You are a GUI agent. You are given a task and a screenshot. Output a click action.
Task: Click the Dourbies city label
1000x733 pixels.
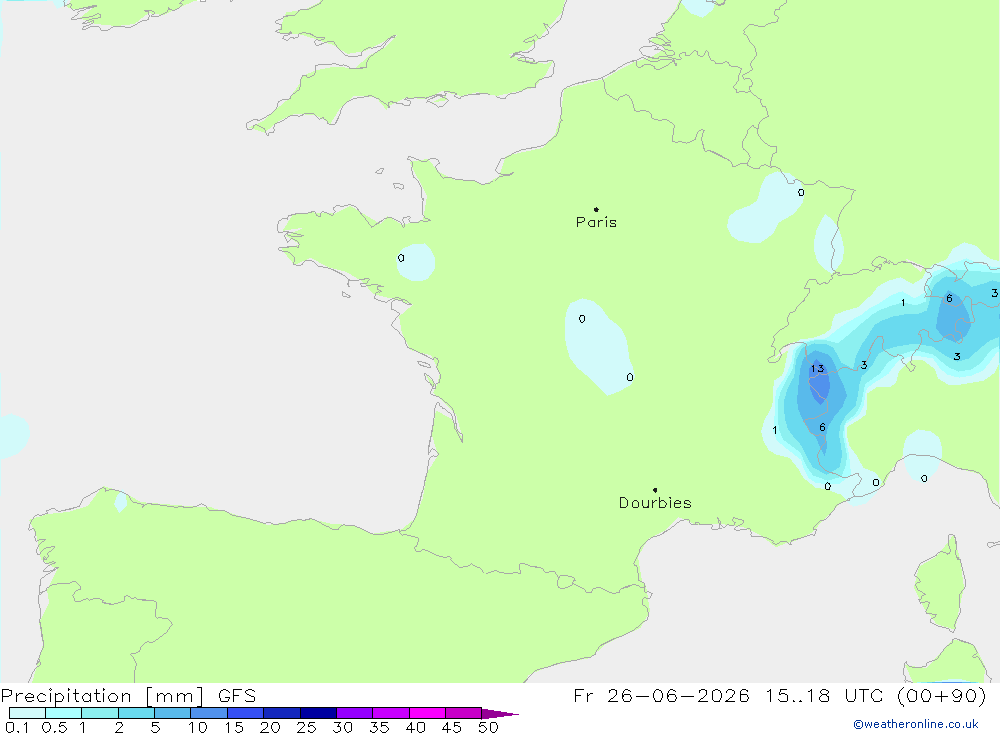[655, 503]
